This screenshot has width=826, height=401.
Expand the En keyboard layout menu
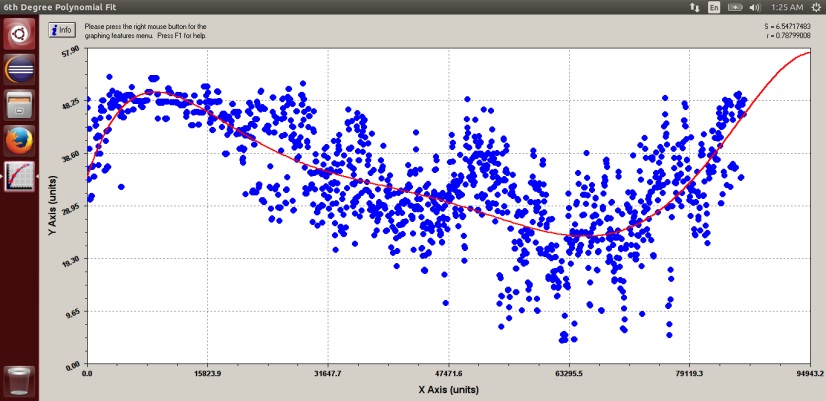point(713,7)
